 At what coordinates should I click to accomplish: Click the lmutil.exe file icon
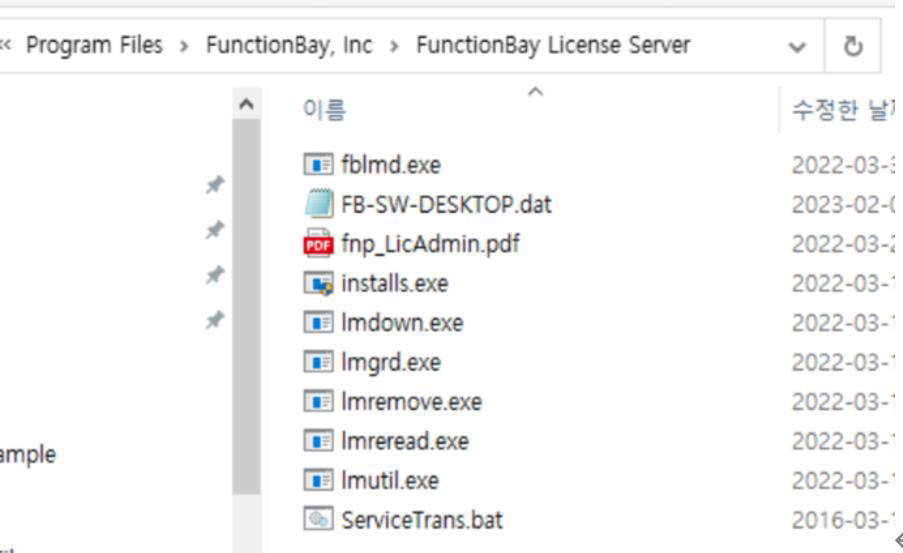pos(318,480)
